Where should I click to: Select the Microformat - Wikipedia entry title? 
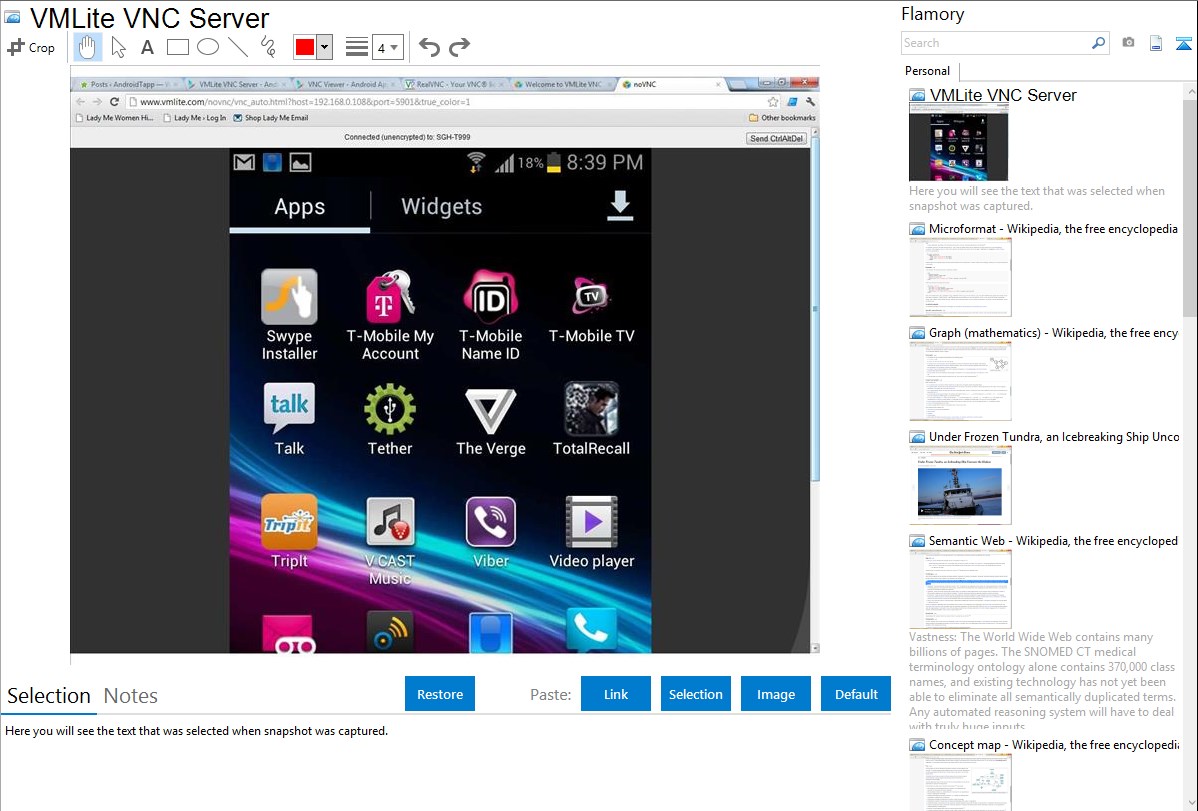tap(1053, 229)
